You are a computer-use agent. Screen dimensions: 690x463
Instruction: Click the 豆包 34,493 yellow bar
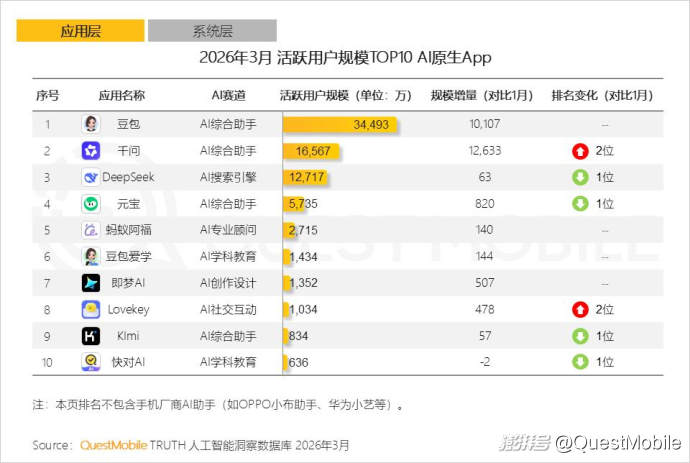(x=341, y=124)
